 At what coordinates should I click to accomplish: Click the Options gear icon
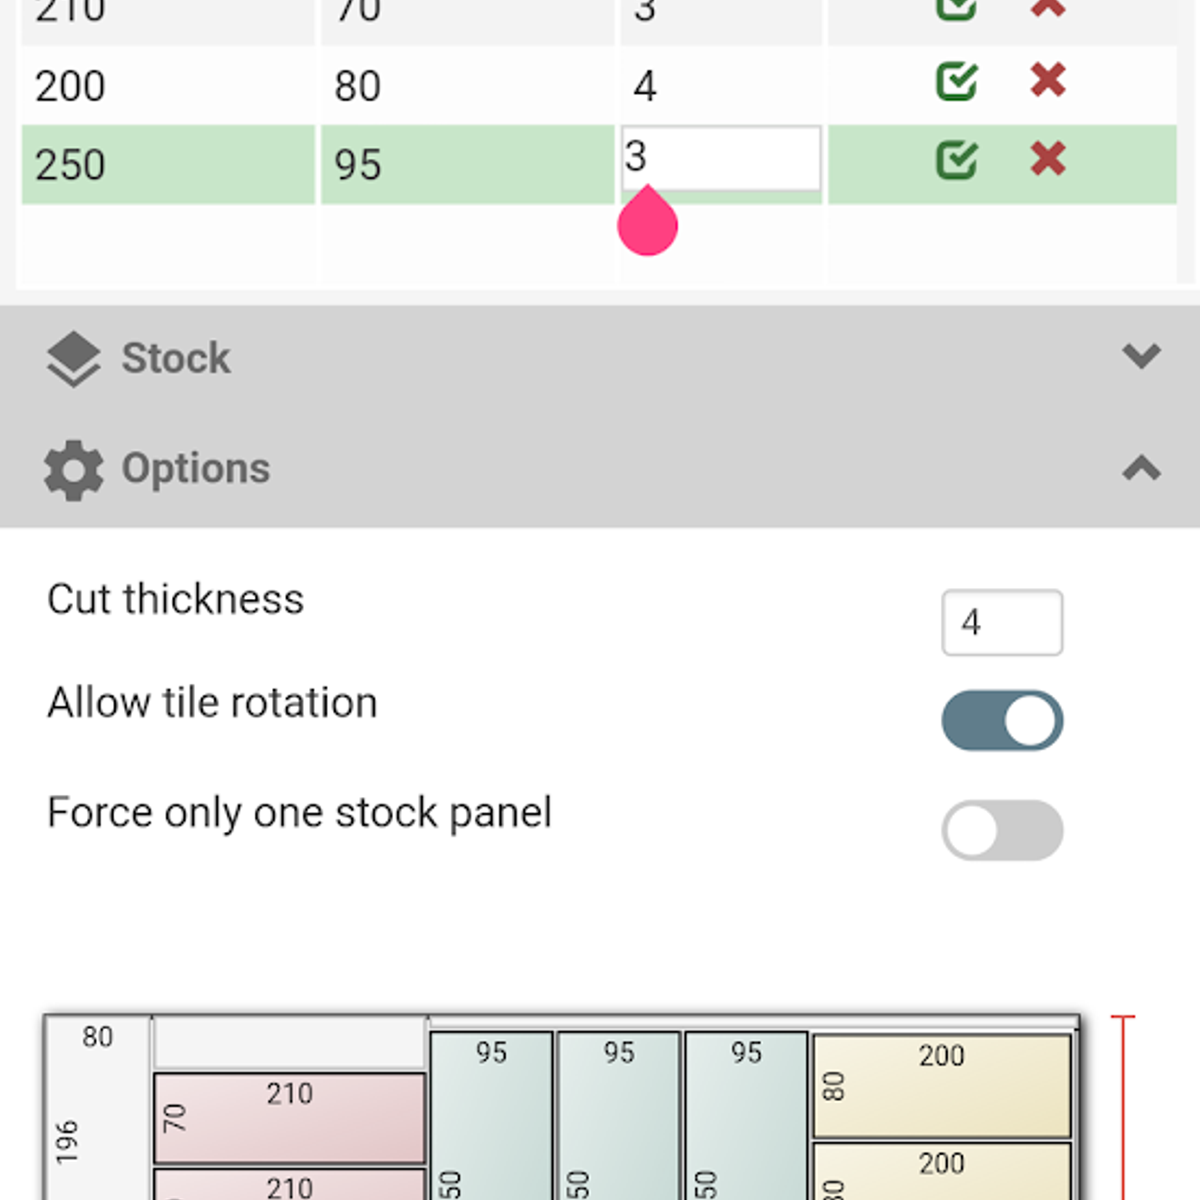(x=71, y=468)
